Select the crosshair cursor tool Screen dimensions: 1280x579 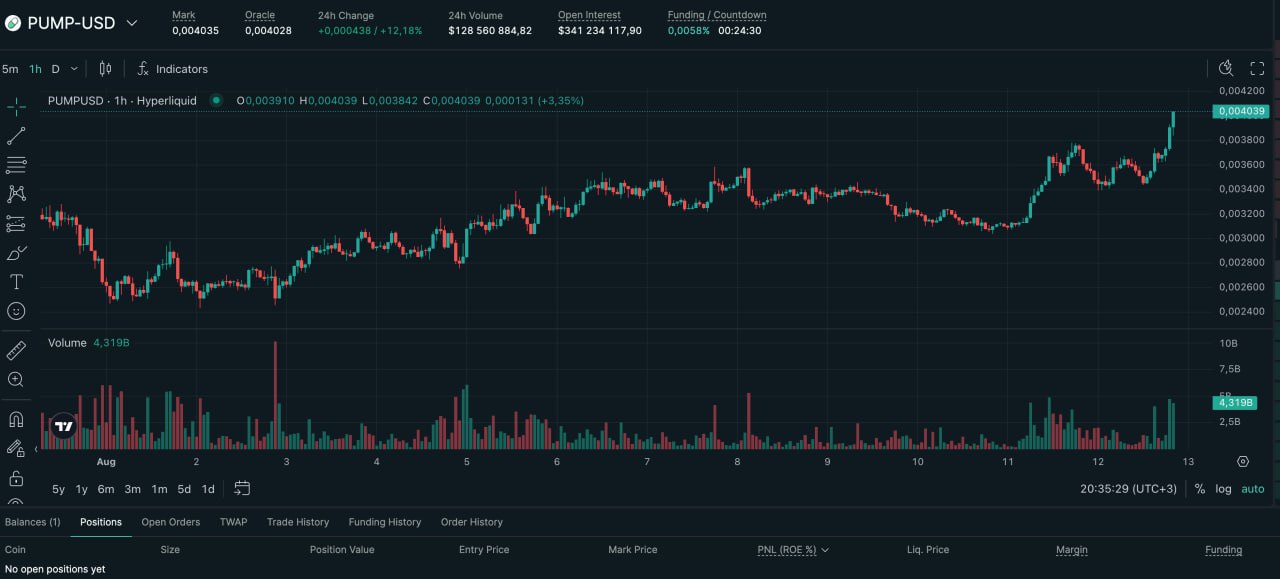16,107
